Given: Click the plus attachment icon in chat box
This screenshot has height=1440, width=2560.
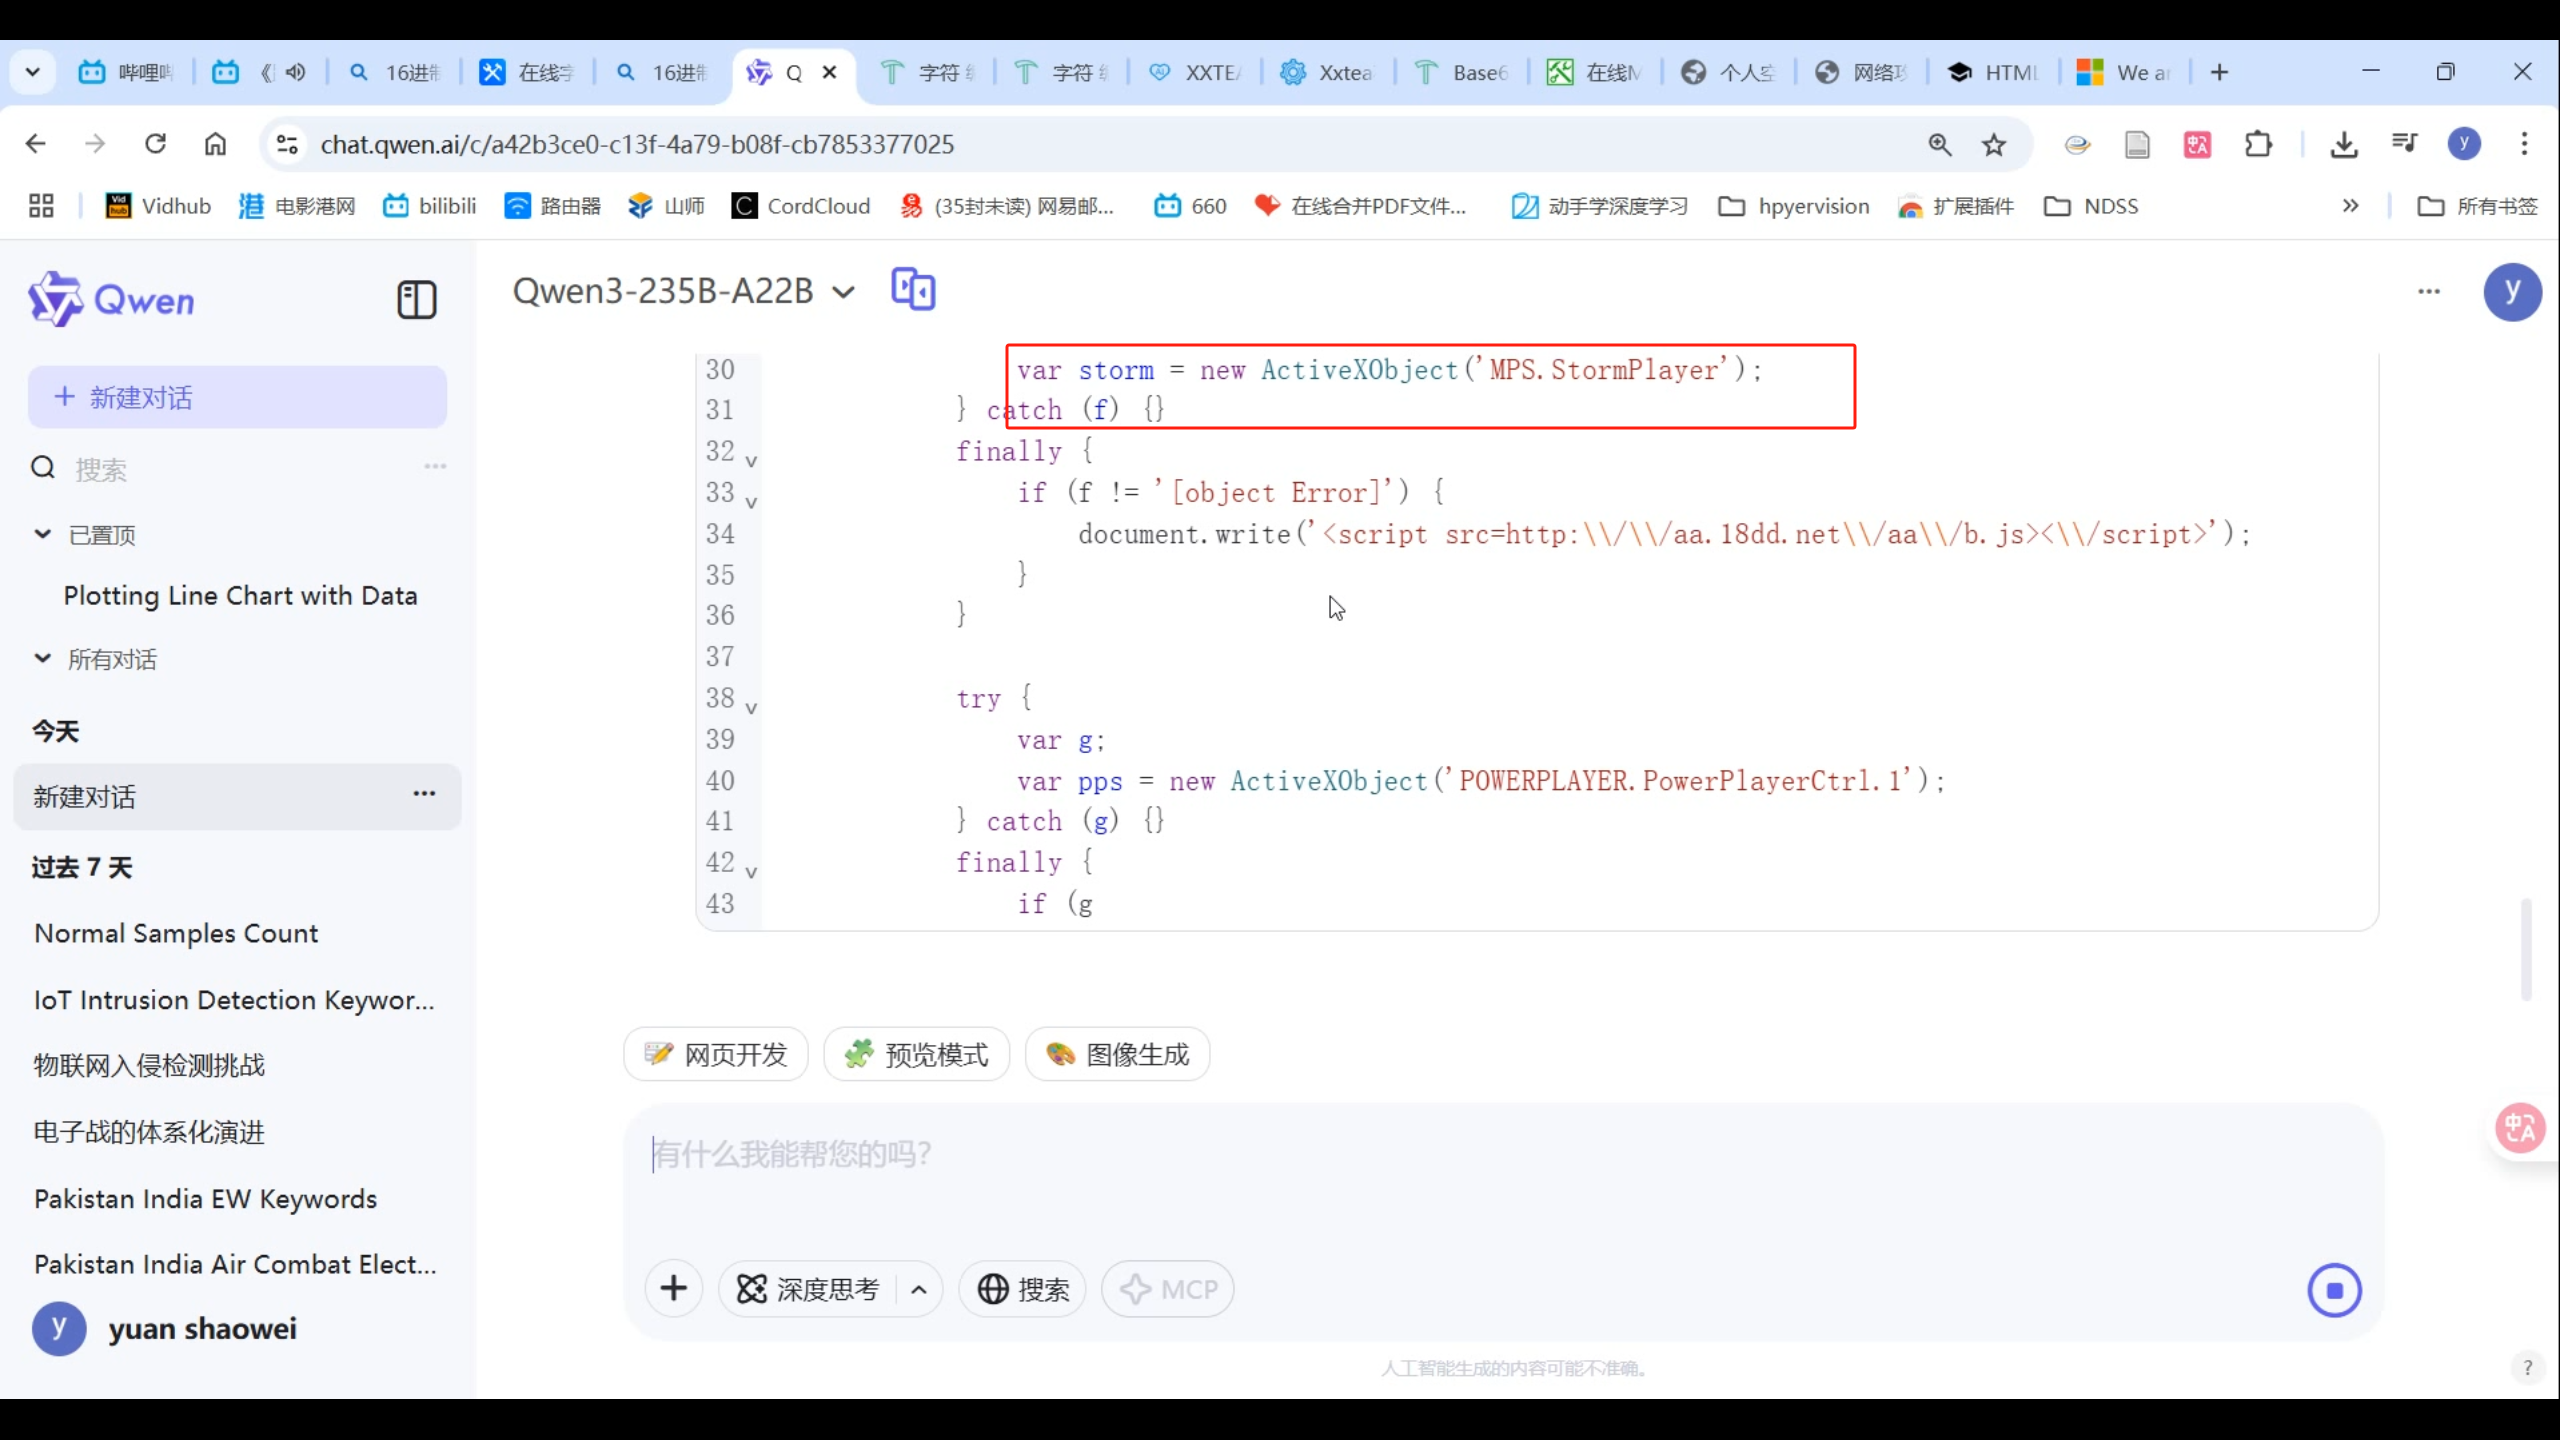Looking at the screenshot, I should coord(673,1289).
